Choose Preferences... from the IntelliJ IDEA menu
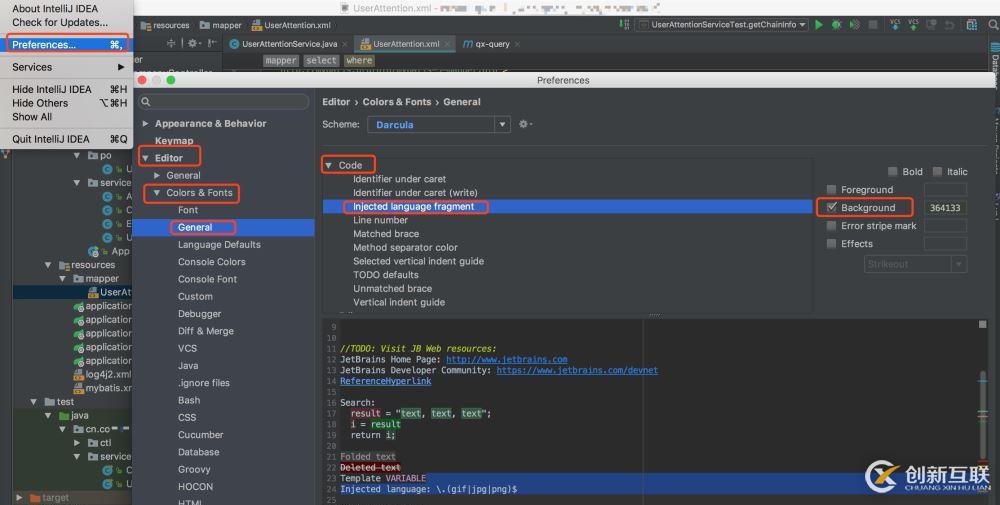The height and width of the screenshot is (505, 1000). pyautogui.click(x=44, y=45)
